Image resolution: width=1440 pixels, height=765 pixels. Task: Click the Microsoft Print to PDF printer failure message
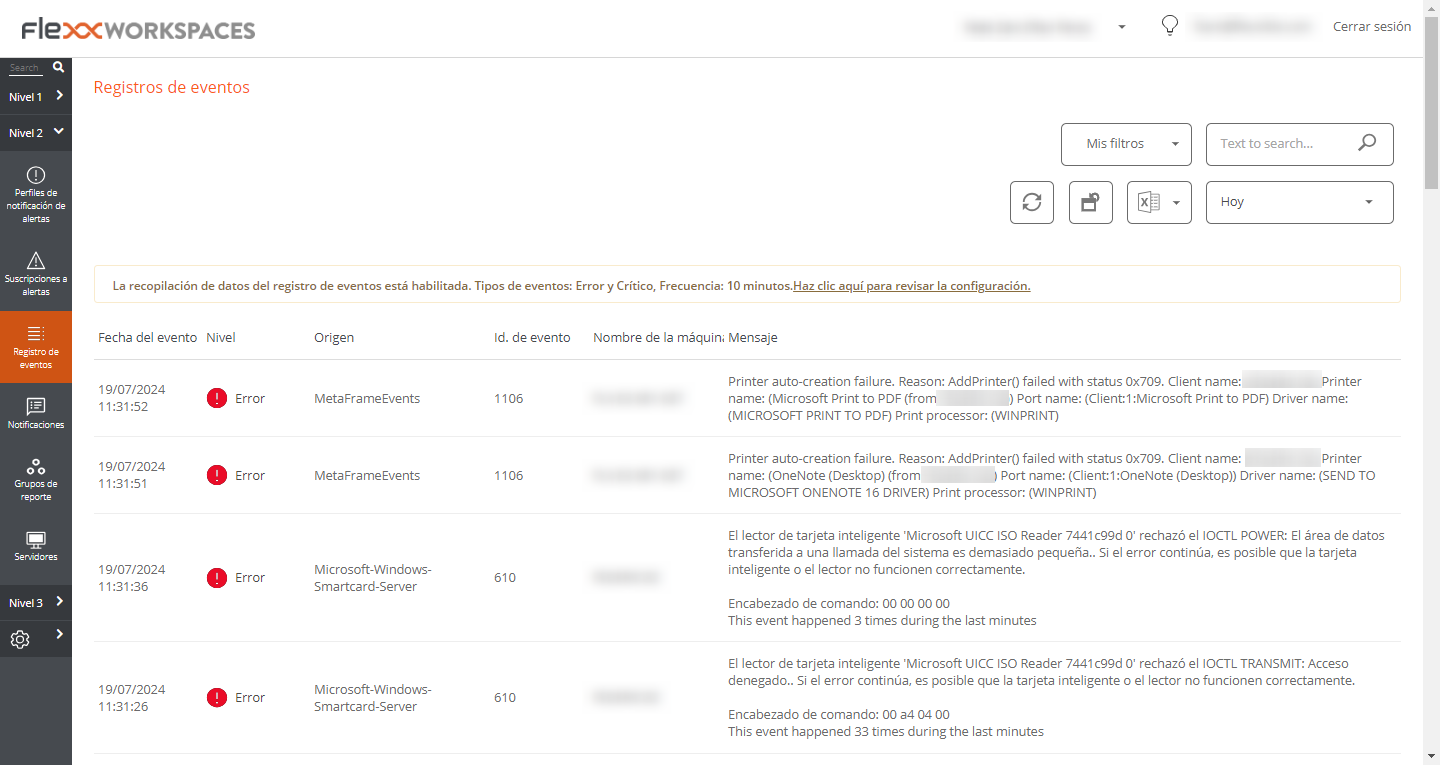[x=1045, y=398]
